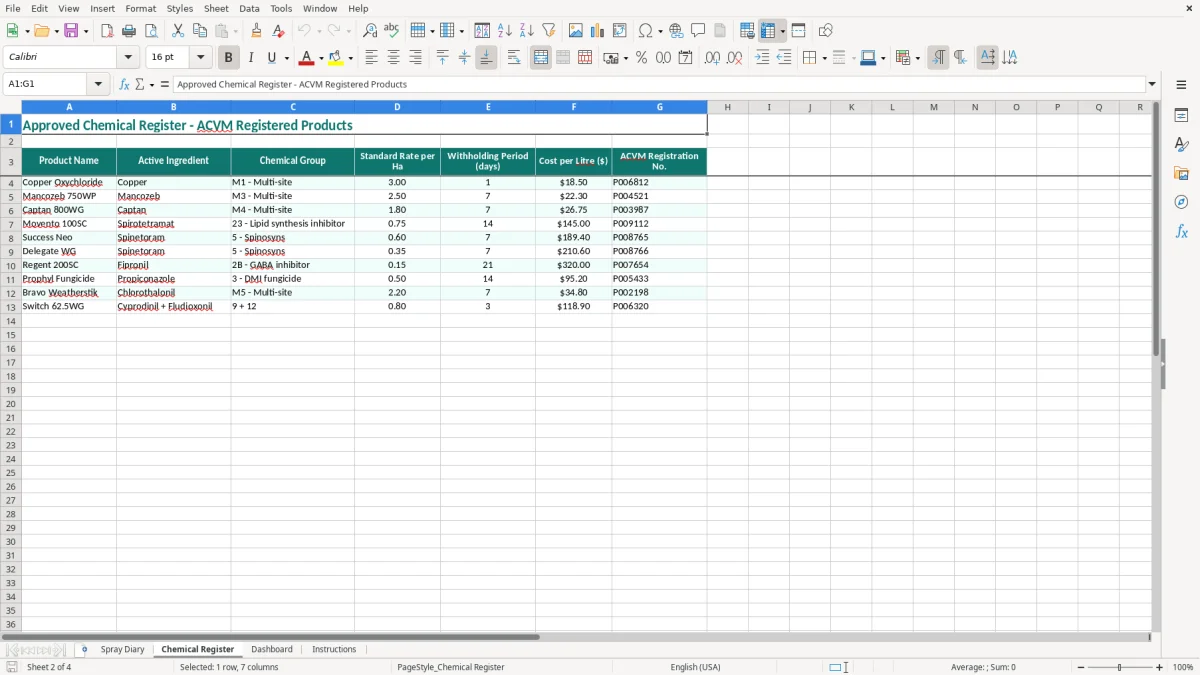This screenshot has width=1200, height=675.
Task: Click Define Print Area icon
Action: [747, 31]
